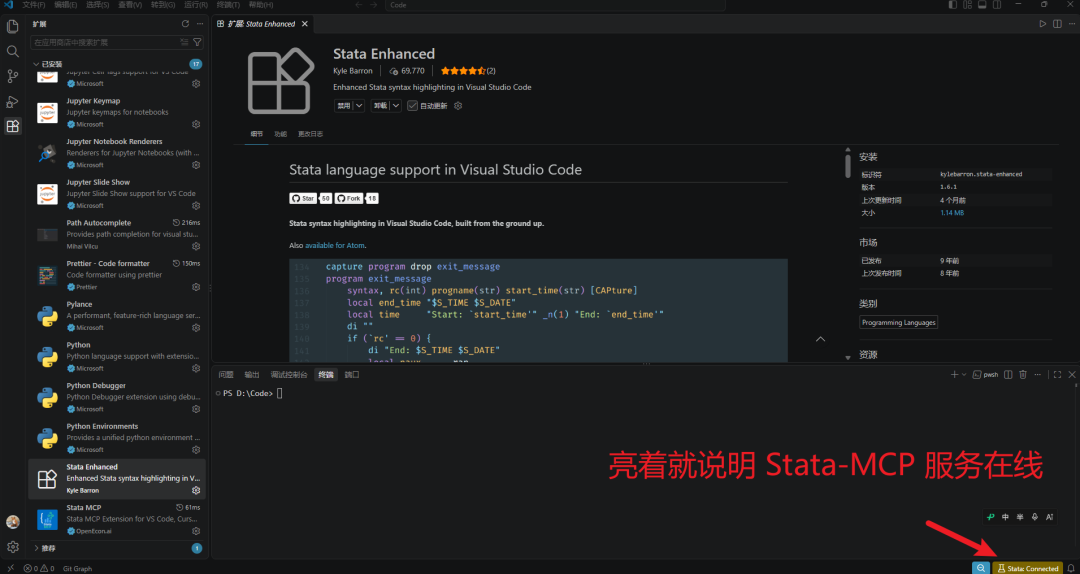This screenshot has width=1080, height=574.
Task: Toggle the microphone in the IME toolbar
Action: [x=1035, y=517]
